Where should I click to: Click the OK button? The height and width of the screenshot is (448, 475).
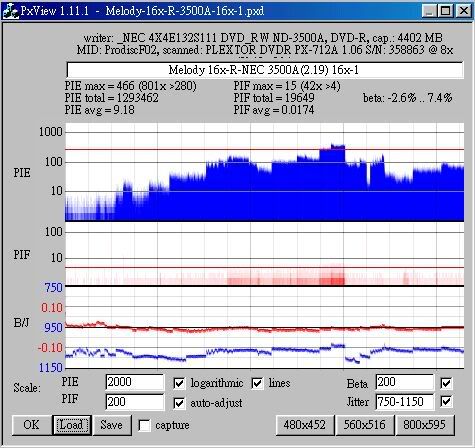click(x=31, y=425)
